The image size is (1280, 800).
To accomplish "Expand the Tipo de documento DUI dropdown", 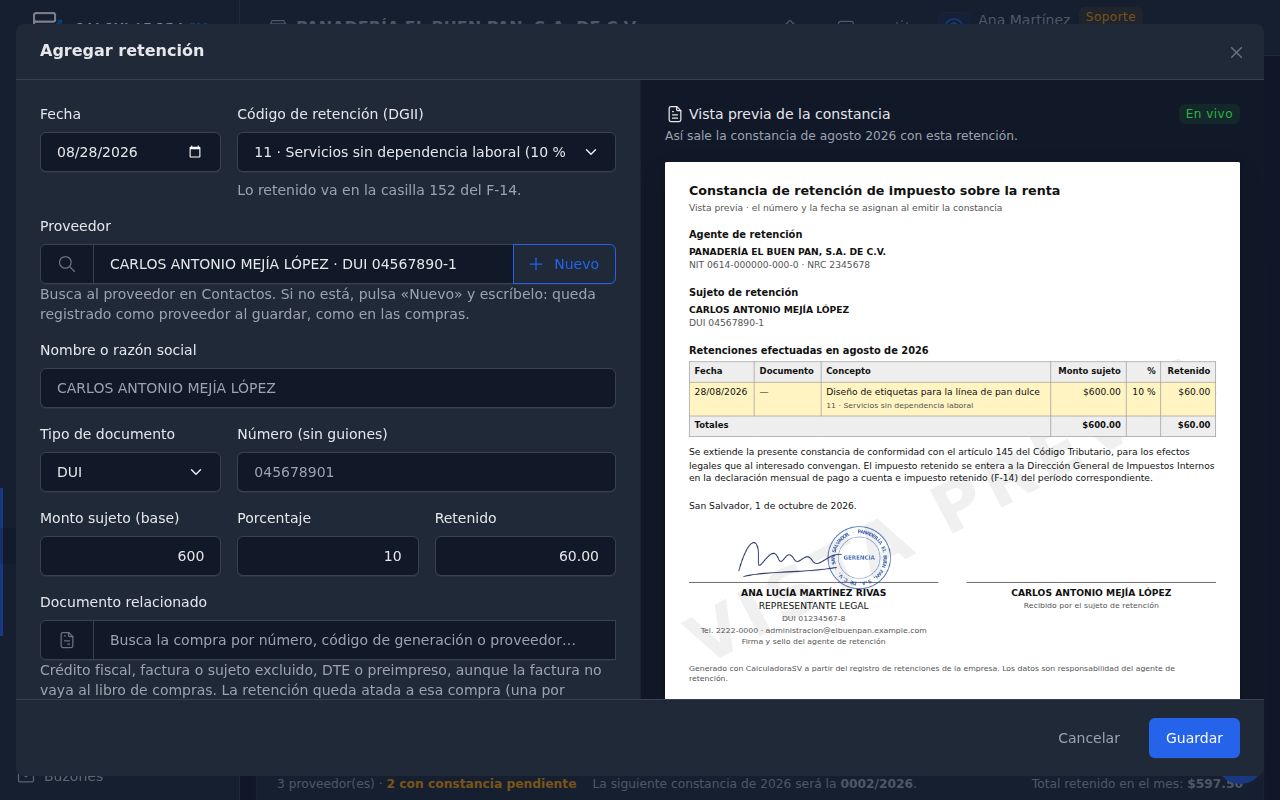I will coord(130,472).
